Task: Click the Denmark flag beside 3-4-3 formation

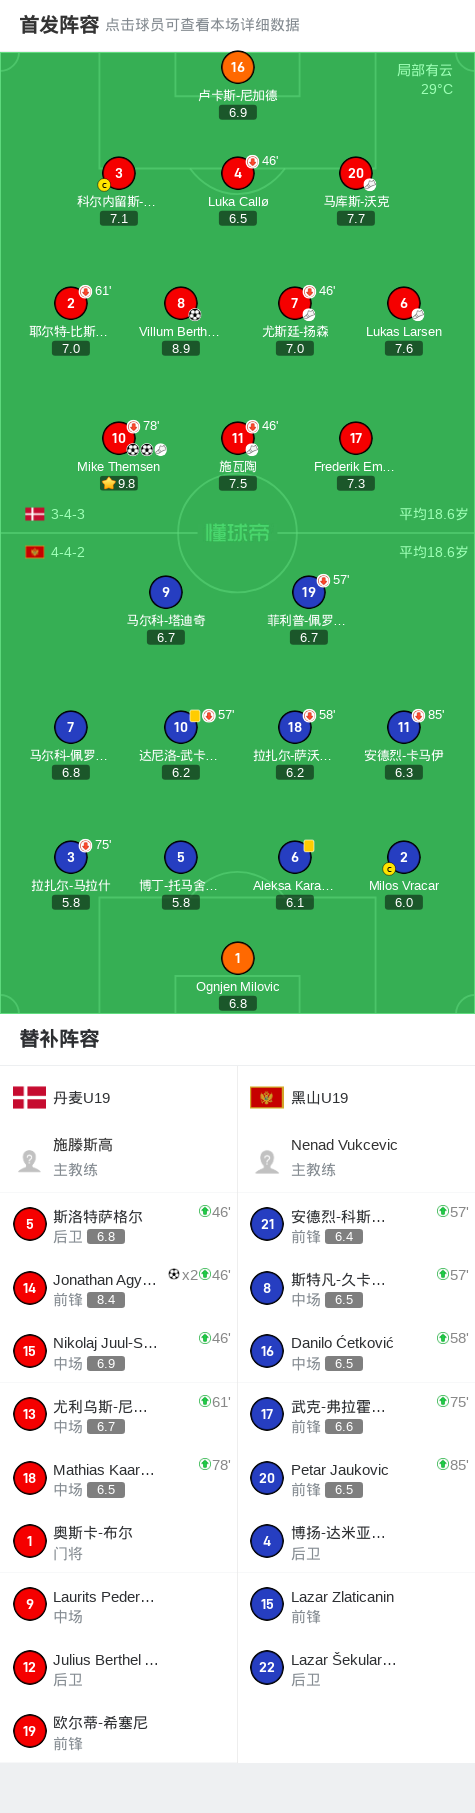Action: [x=35, y=514]
